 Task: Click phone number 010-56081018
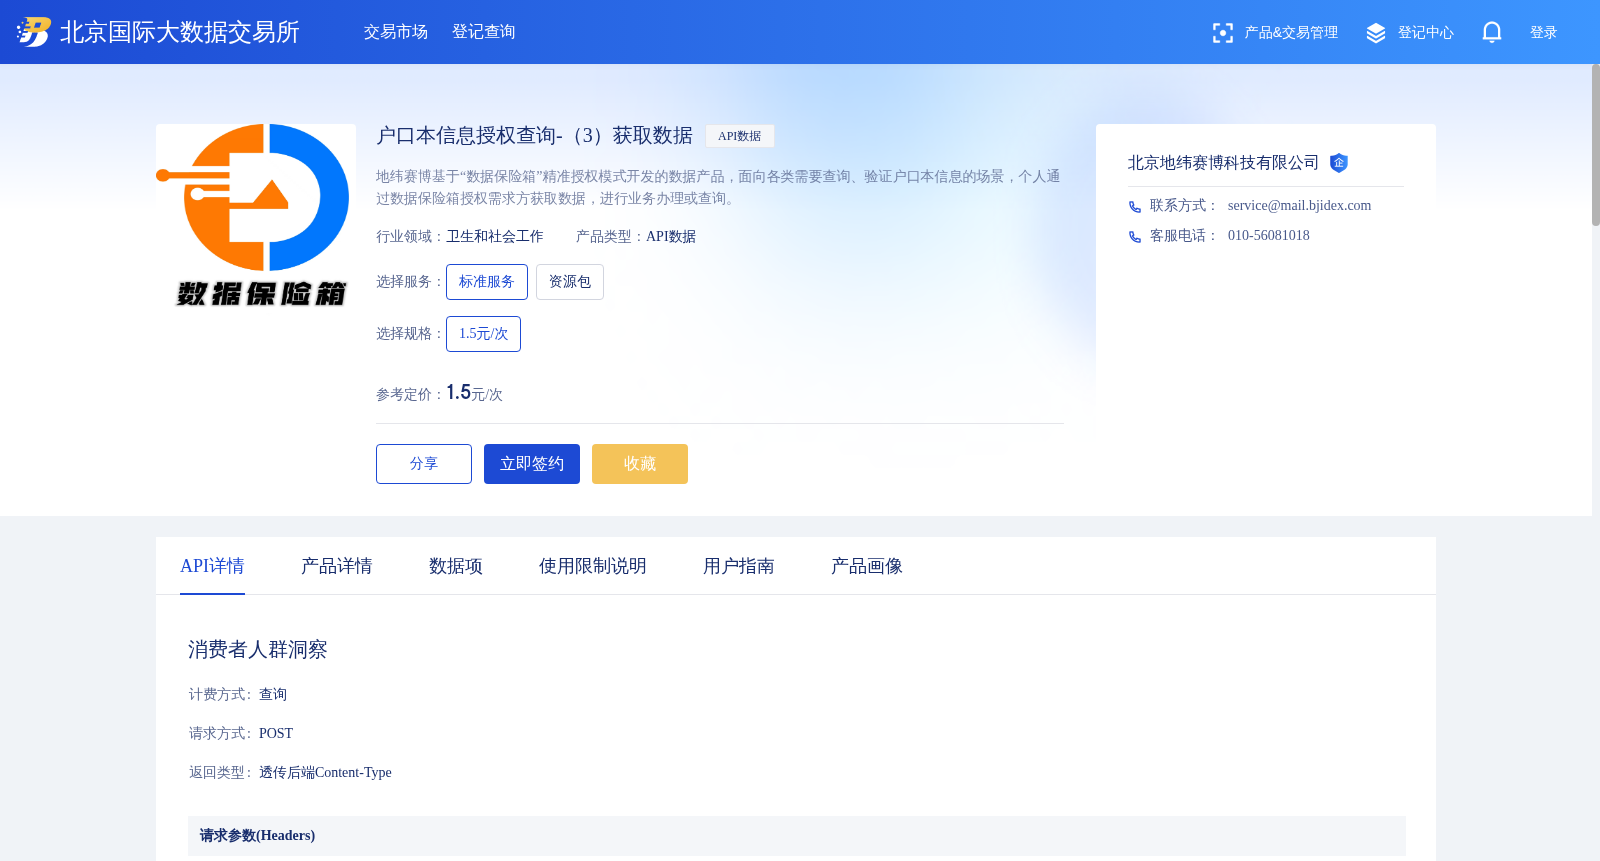tap(1268, 236)
